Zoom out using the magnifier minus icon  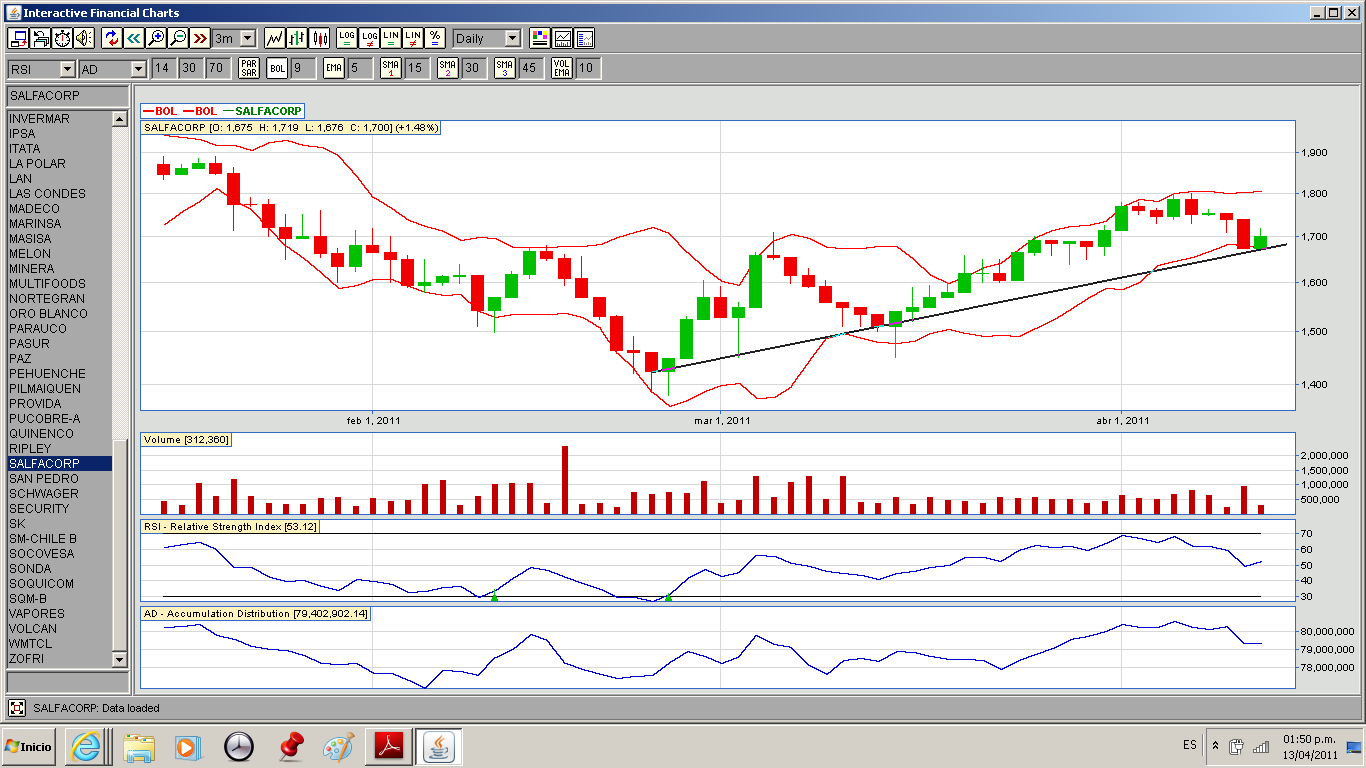point(177,38)
